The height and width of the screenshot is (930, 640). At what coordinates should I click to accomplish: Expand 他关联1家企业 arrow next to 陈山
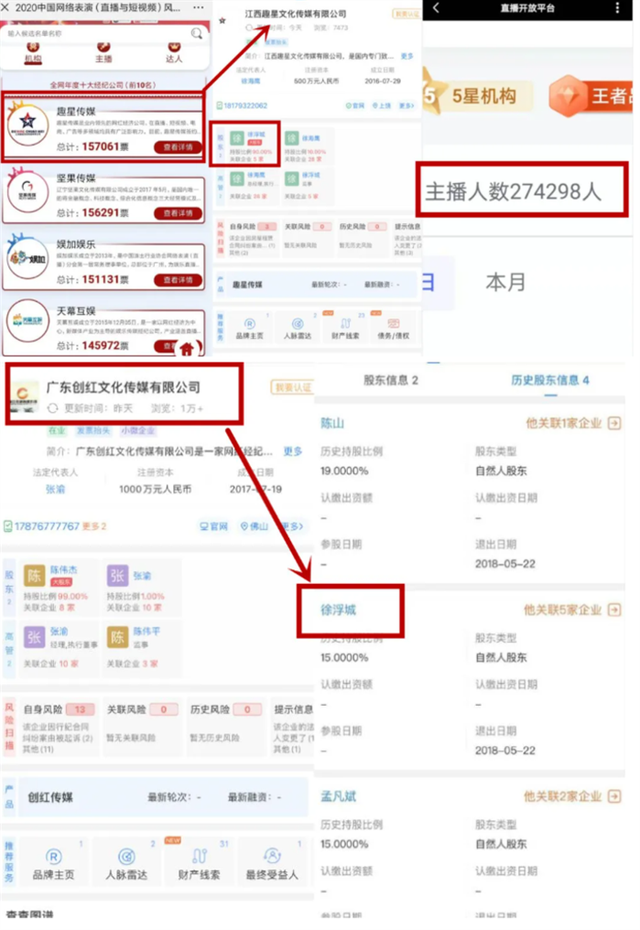(614, 424)
